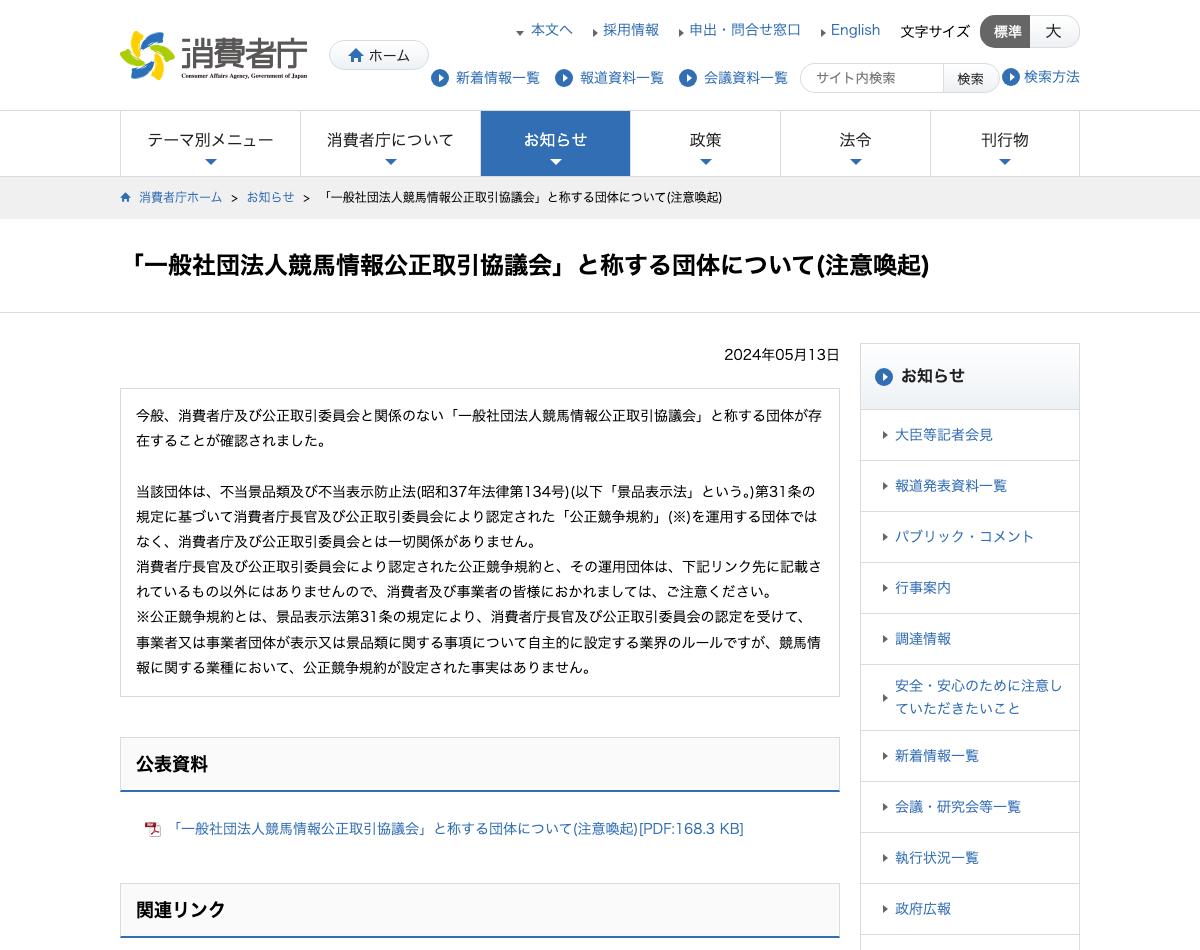
Task: Click the house icon in ホーム button
Action: [x=356, y=55]
